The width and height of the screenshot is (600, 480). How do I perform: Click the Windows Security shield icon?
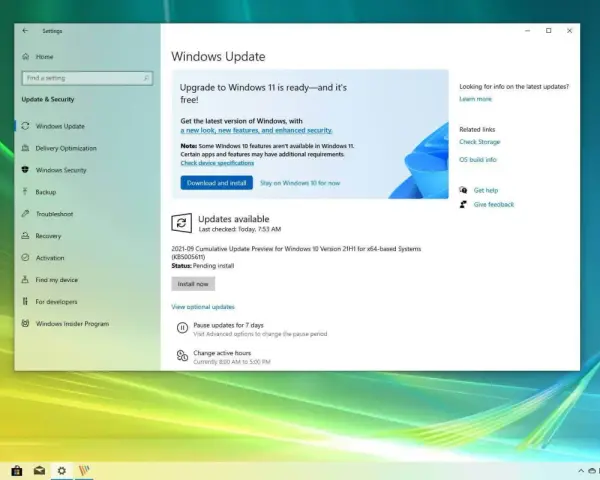(25, 170)
